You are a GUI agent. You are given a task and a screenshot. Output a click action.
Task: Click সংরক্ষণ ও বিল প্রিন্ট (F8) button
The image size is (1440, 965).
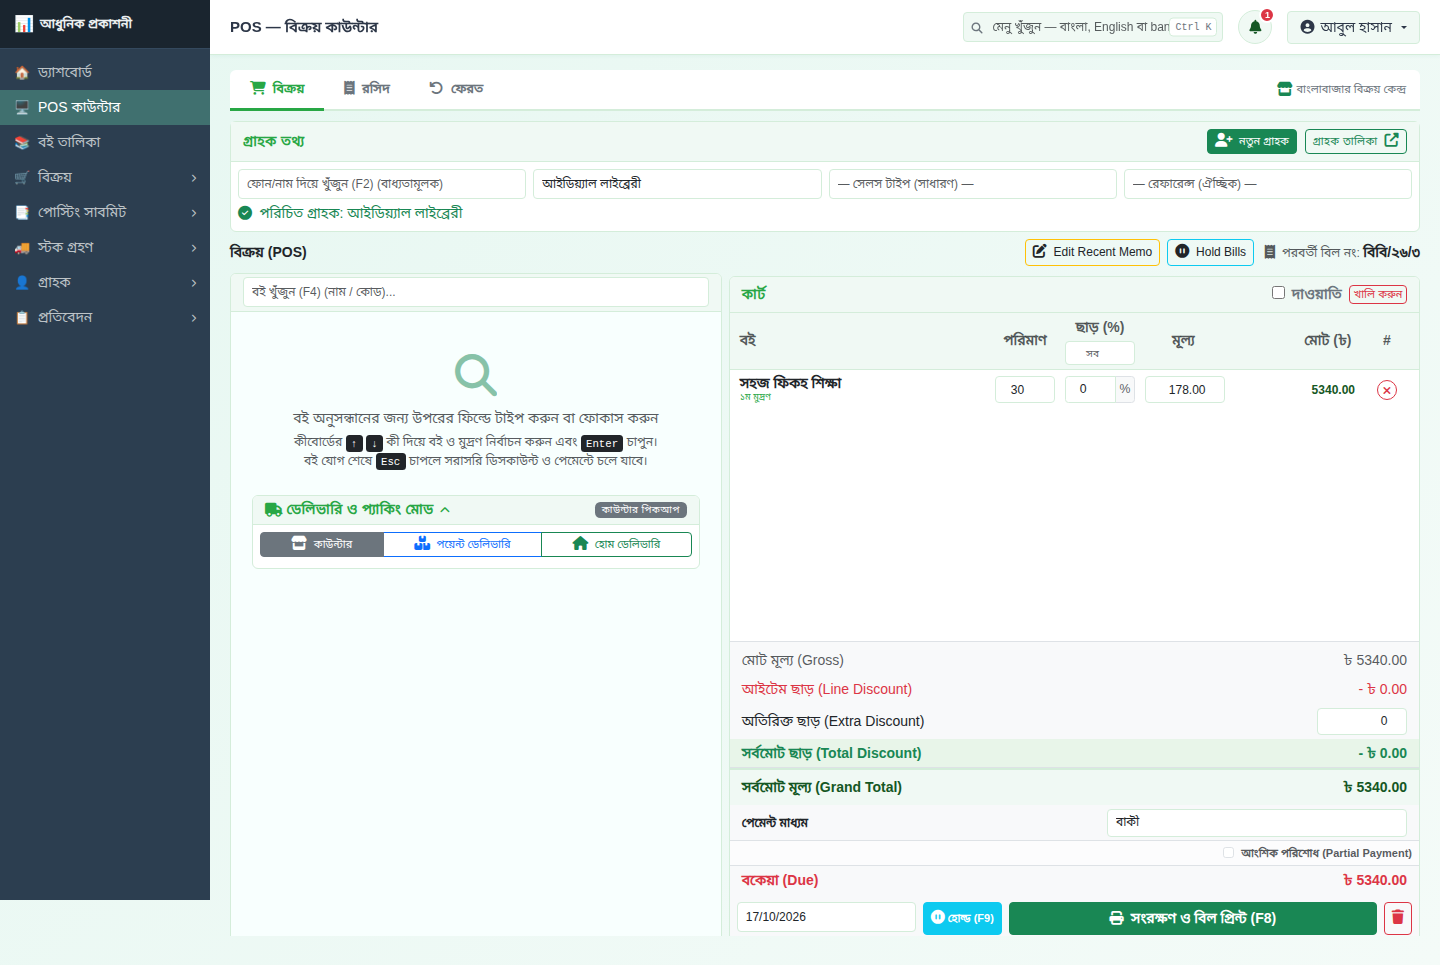tap(1193, 918)
